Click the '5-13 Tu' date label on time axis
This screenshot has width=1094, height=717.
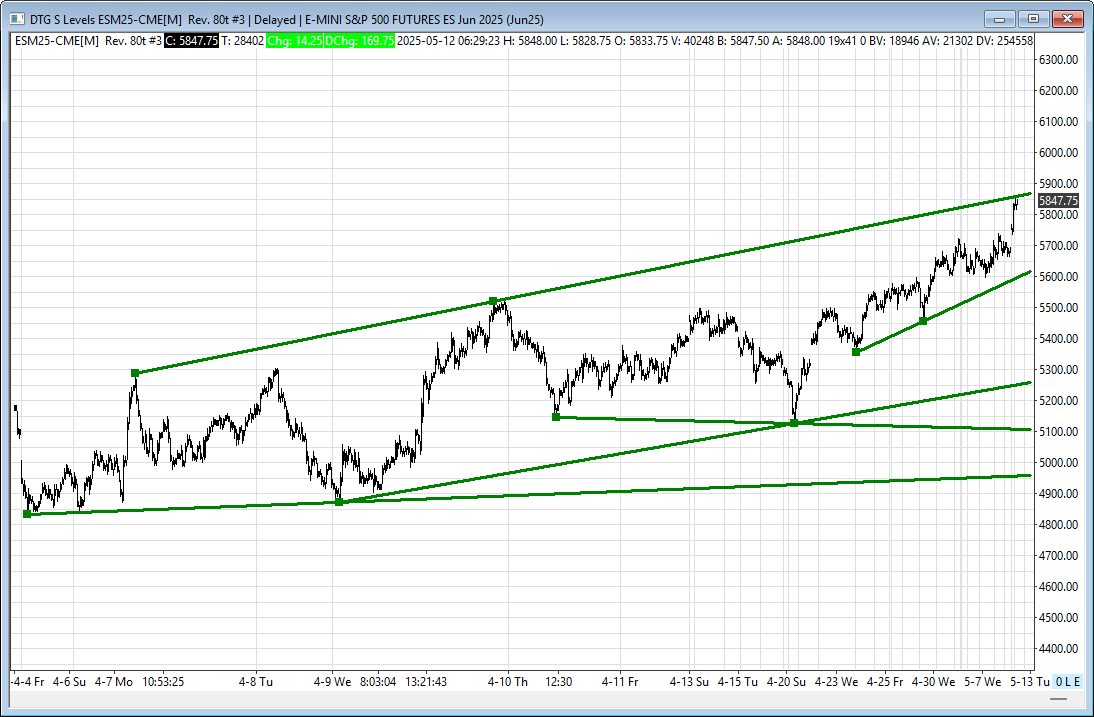[x=1030, y=681]
